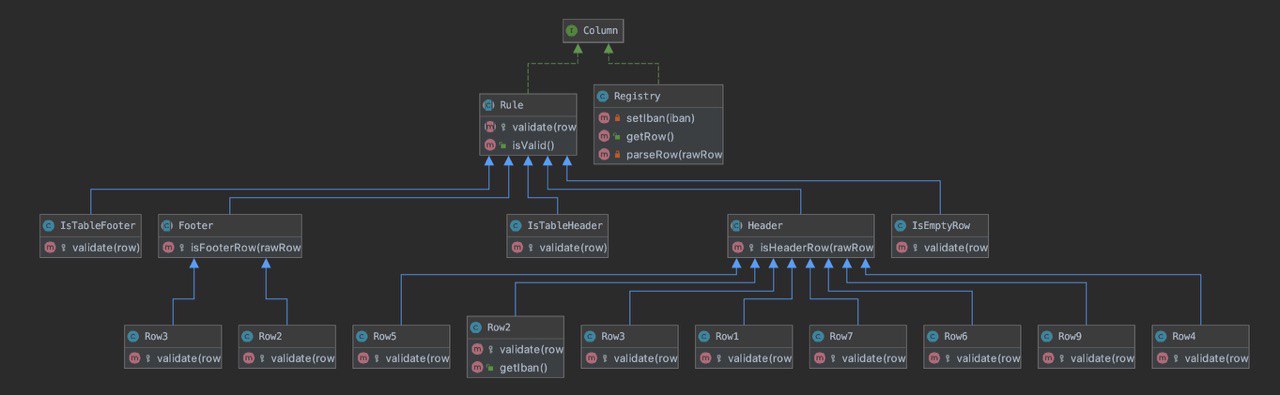The width and height of the screenshot is (1280, 395).
Task: Select the Row7 class title
Action: (841, 336)
